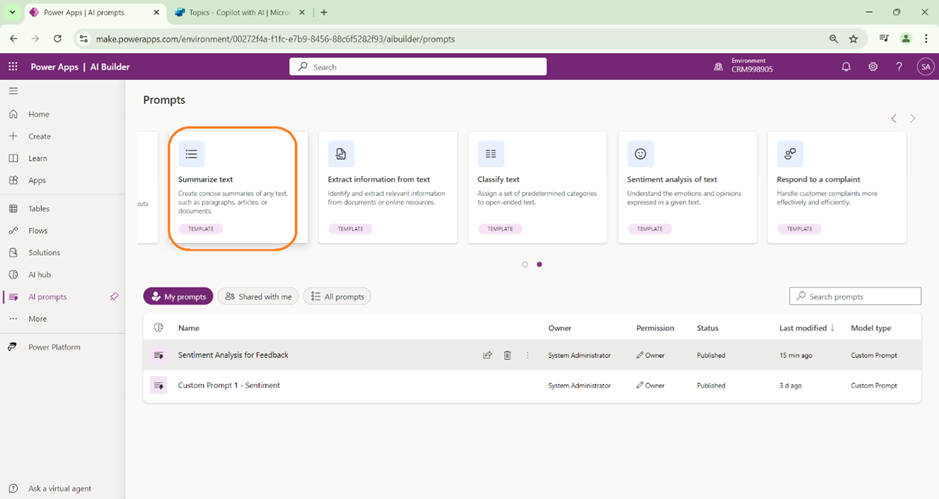
Task: Open the settings gear in header
Action: coord(873,67)
